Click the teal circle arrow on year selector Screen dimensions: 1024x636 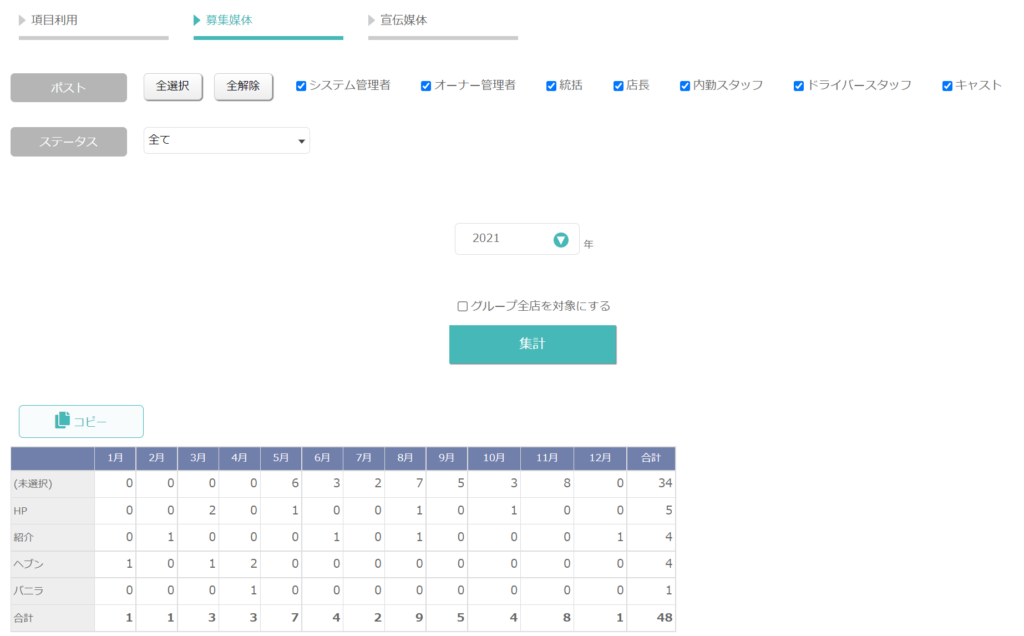pyautogui.click(x=560, y=240)
